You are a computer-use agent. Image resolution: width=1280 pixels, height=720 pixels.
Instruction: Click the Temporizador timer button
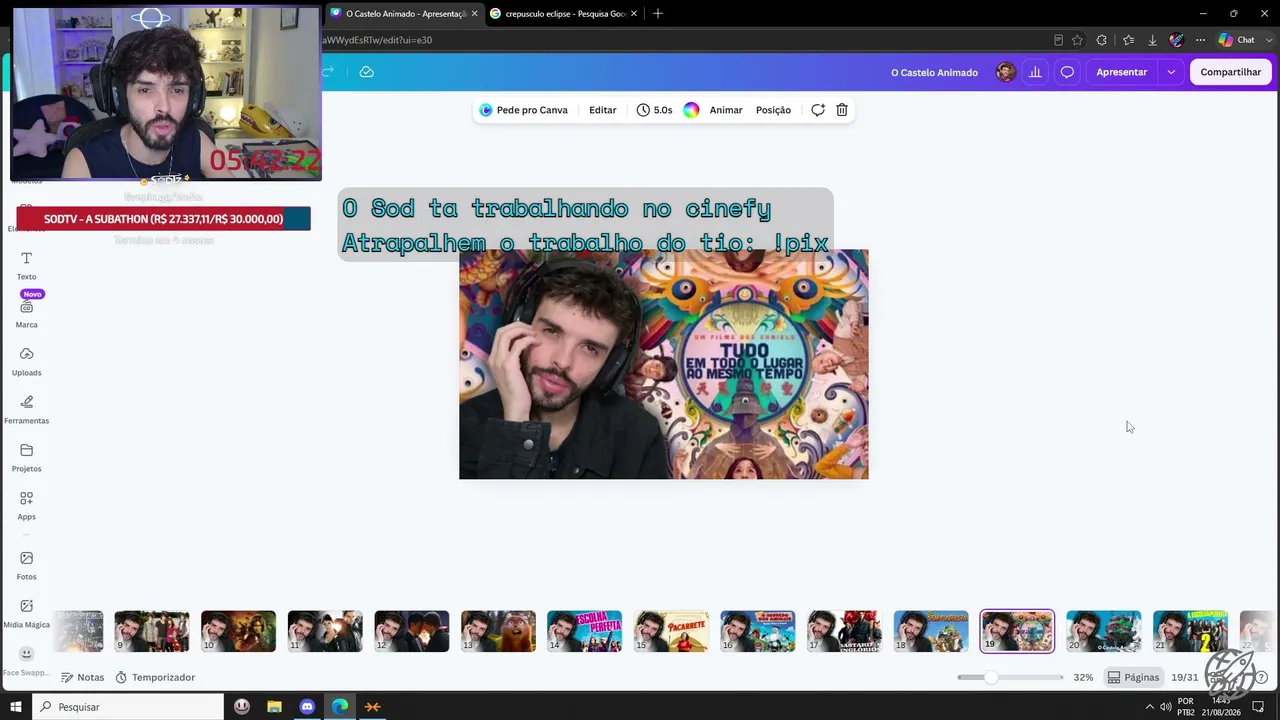point(155,677)
